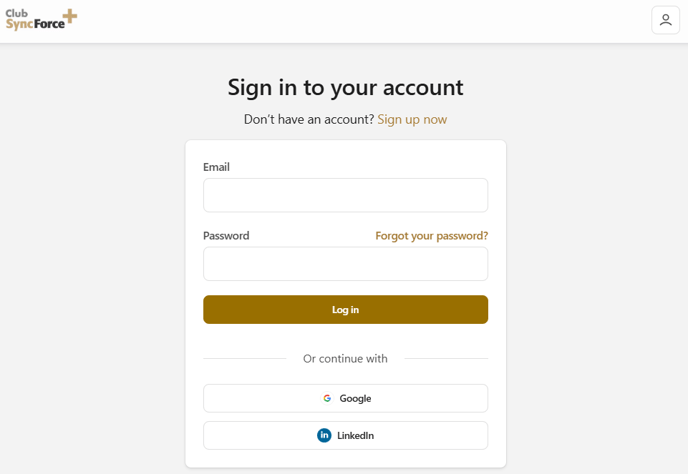The height and width of the screenshot is (474, 688).
Task: Follow the Sign up now link
Action: (x=412, y=119)
